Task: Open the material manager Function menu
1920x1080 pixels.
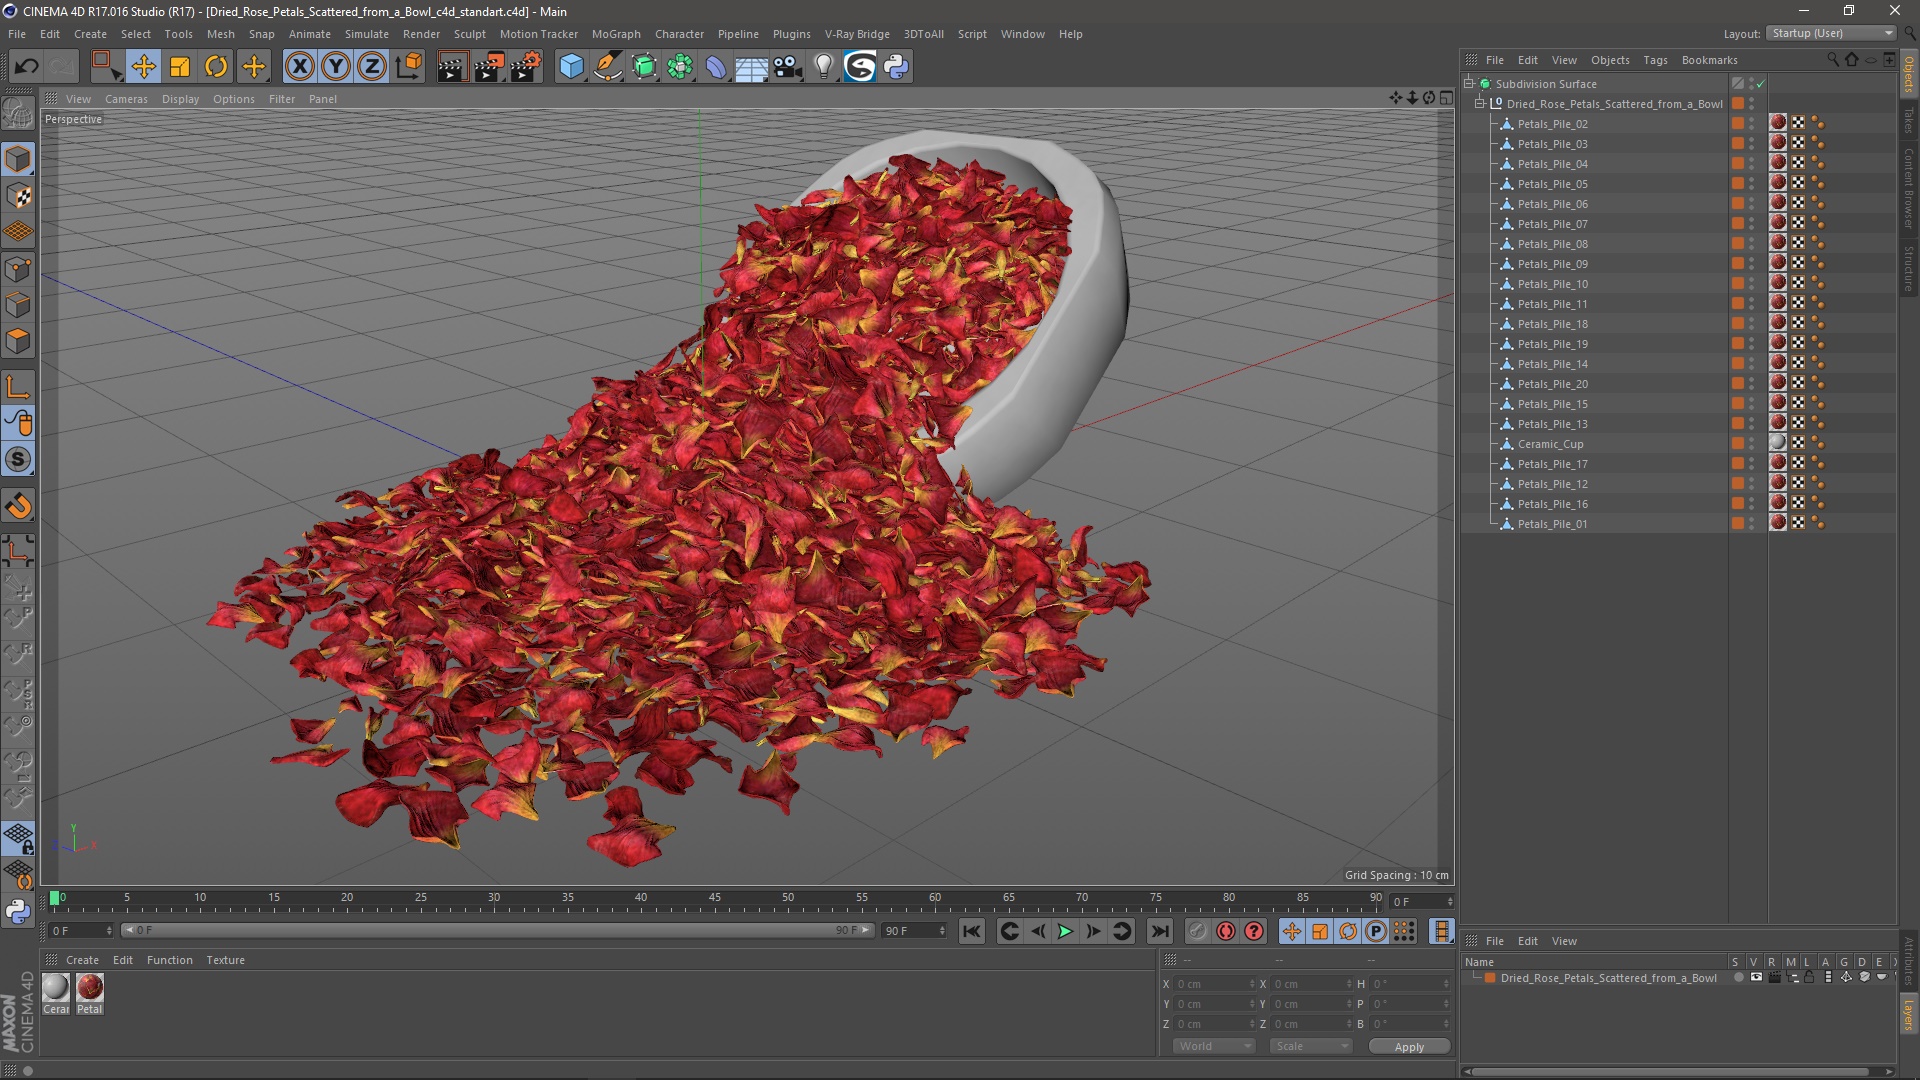Action: click(x=169, y=960)
